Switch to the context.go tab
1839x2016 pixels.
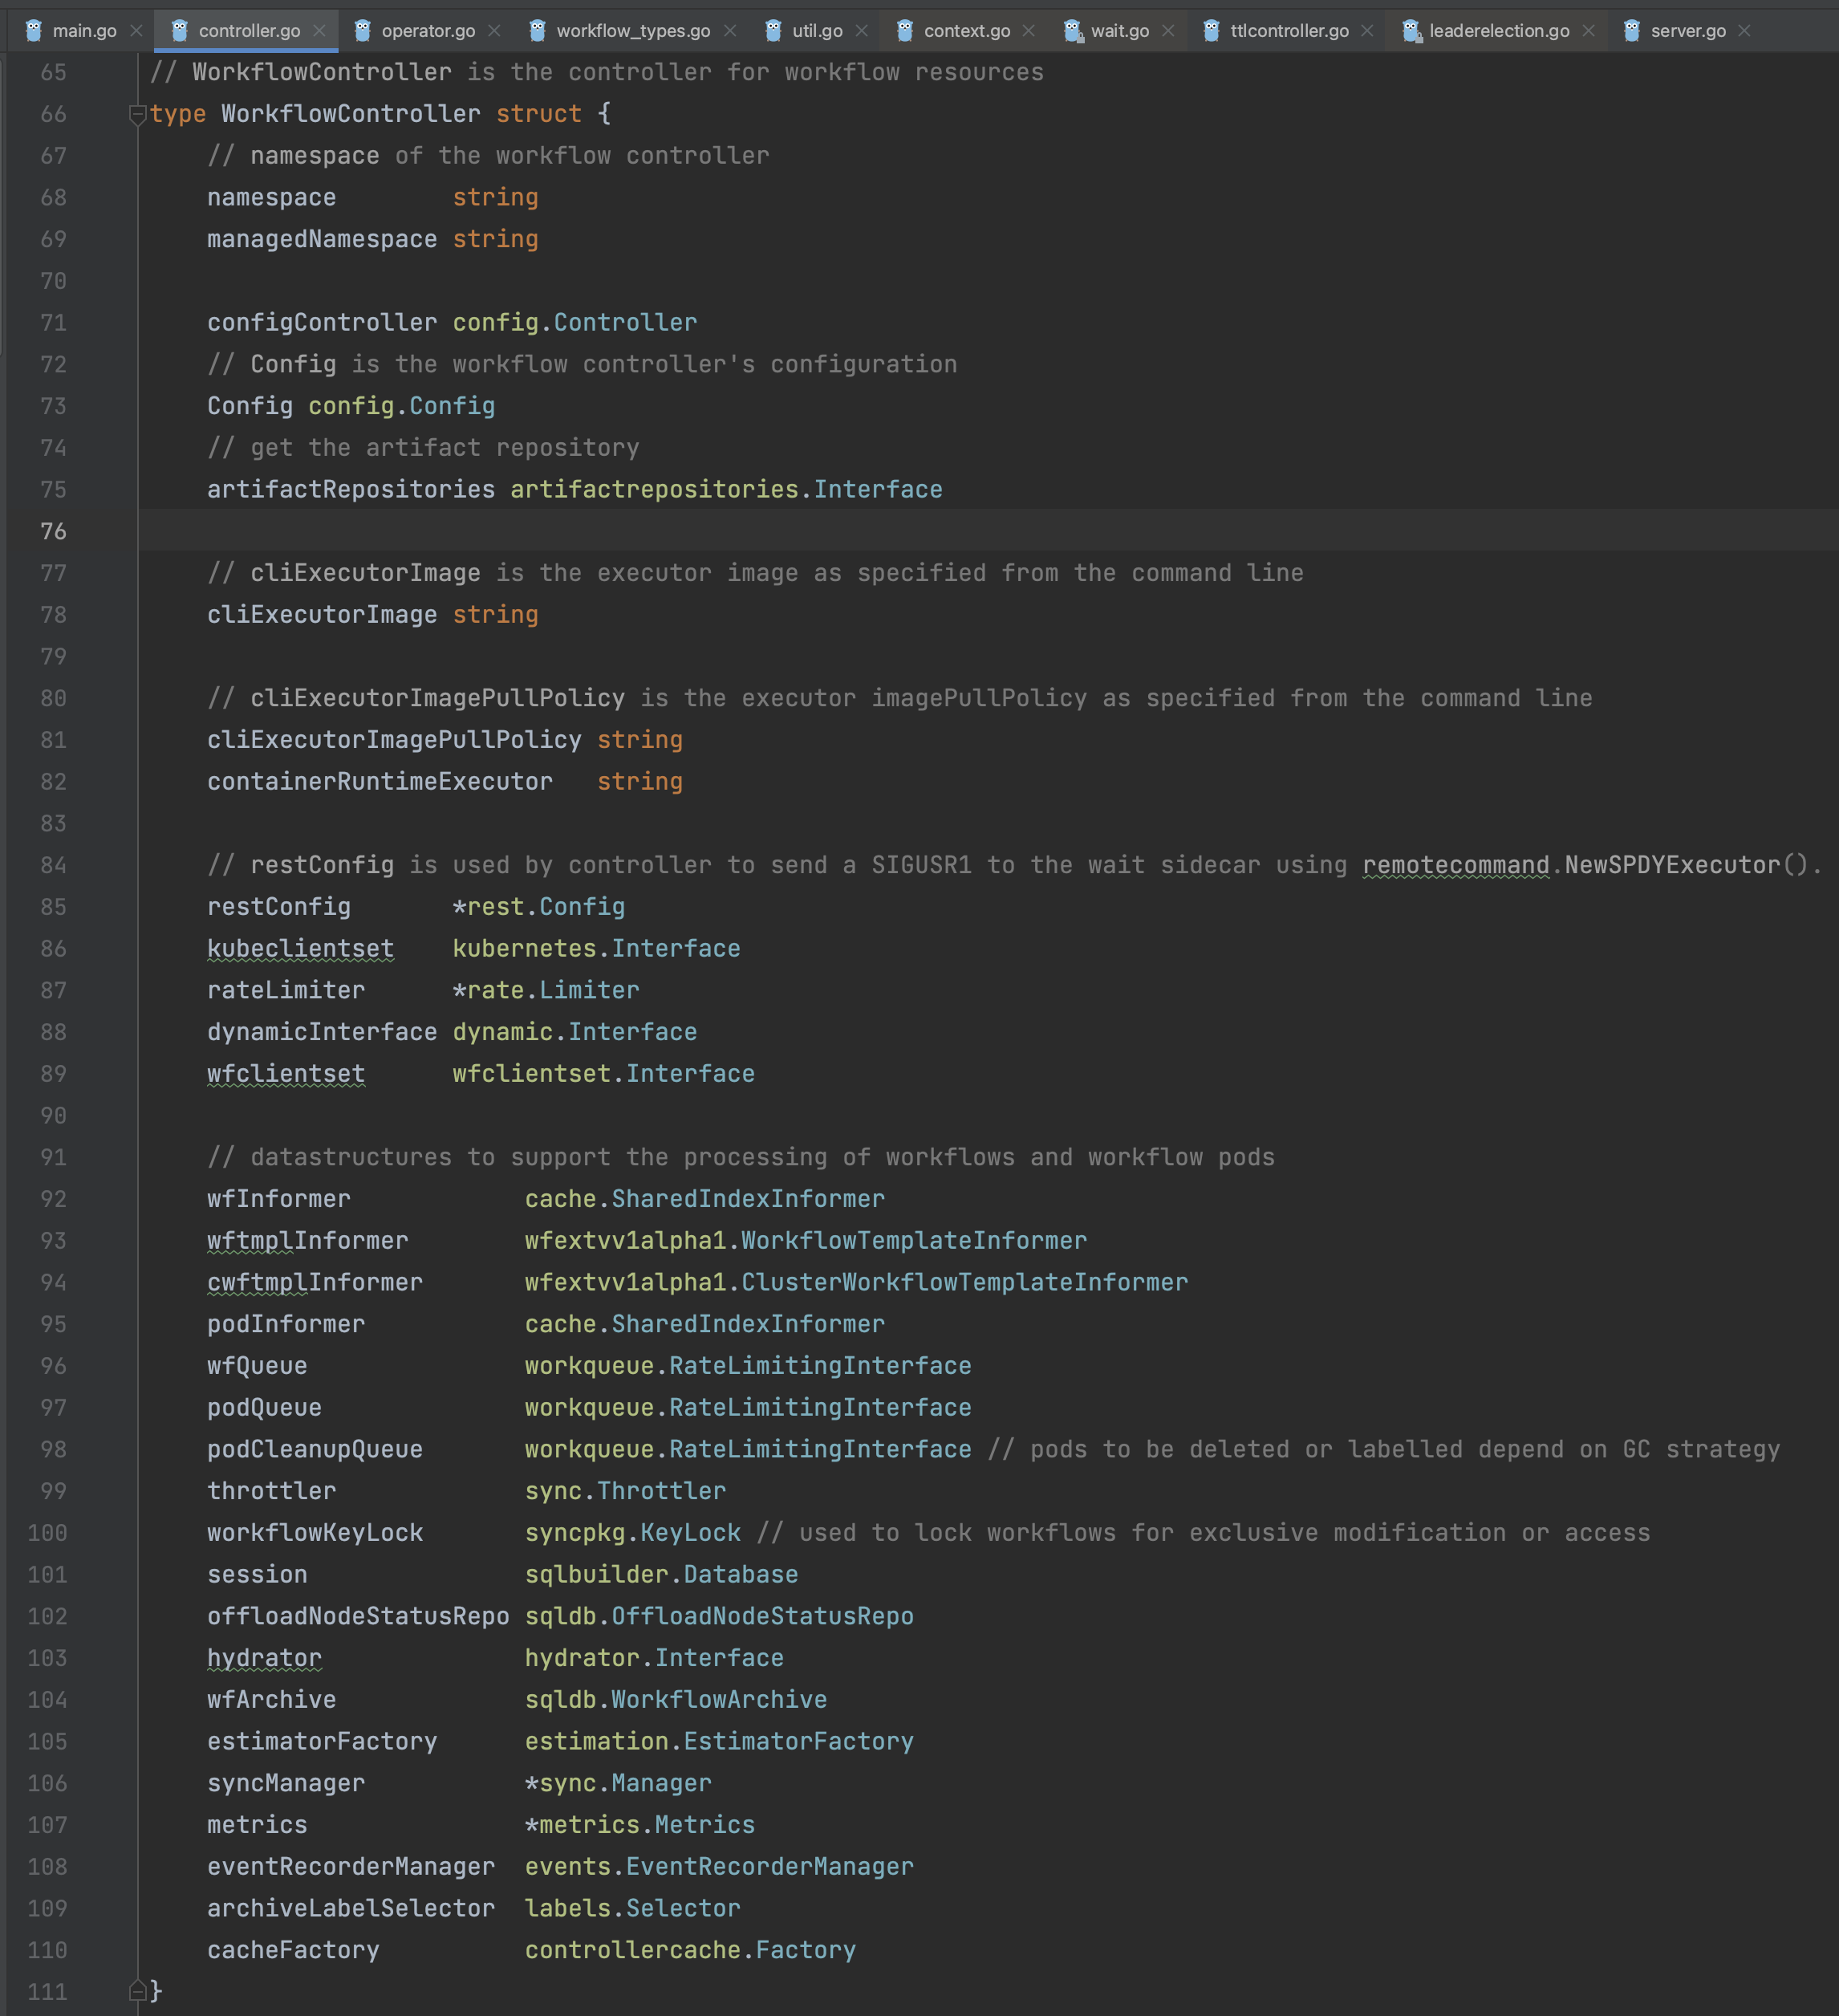[x=966, y=31]
